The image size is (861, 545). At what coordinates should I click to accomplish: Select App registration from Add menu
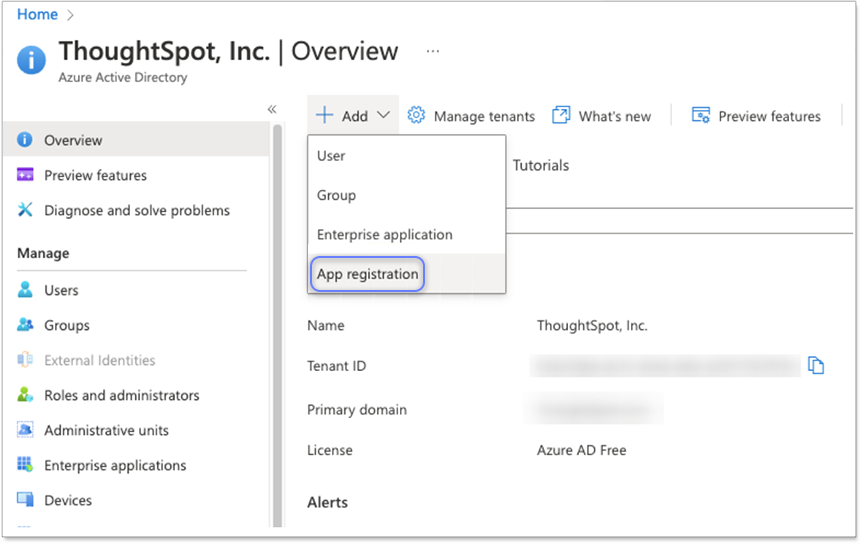pyautogui.click(x=368, y=274)
